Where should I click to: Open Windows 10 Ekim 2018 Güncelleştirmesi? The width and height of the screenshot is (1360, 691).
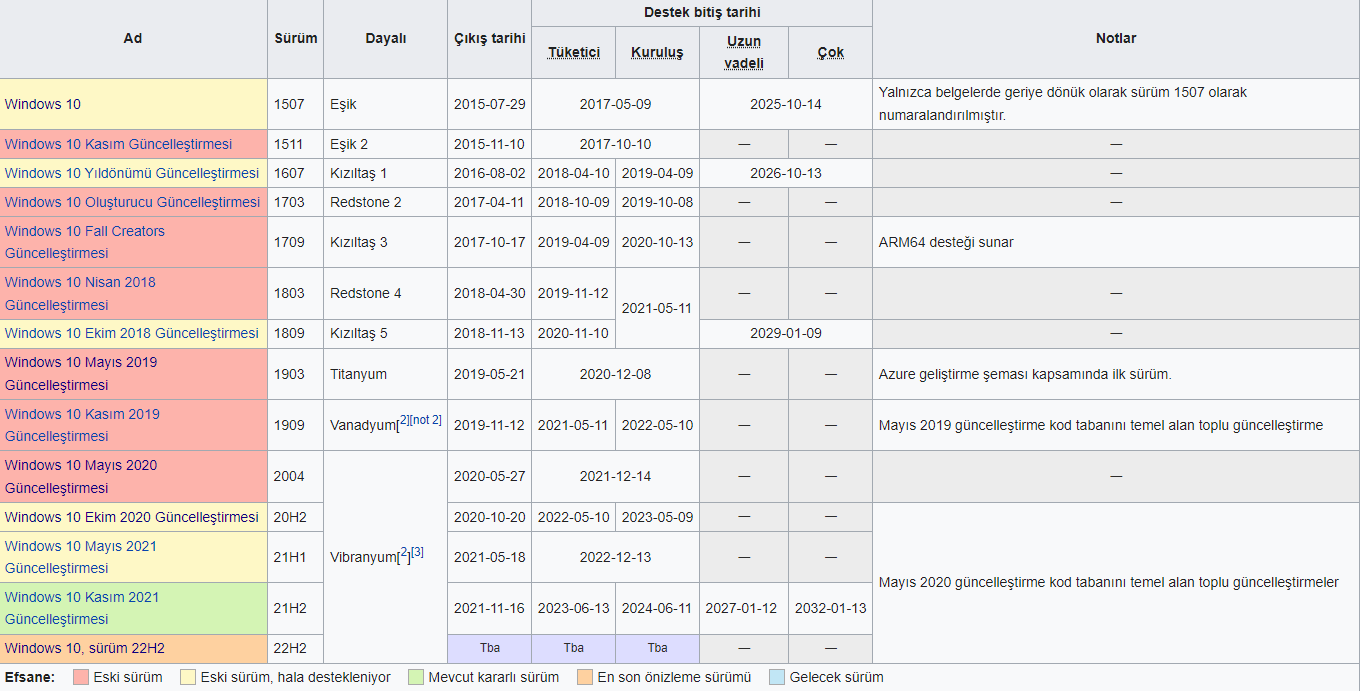point(132,333)
